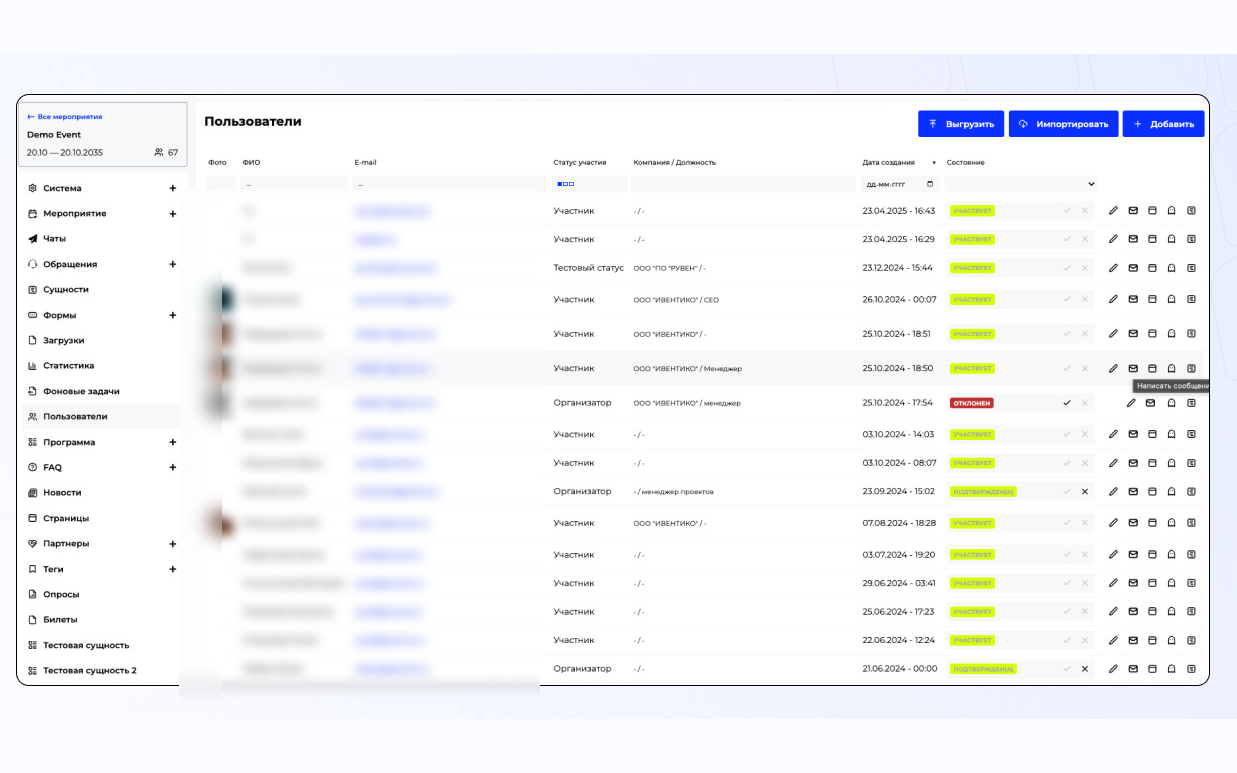Sort by Дата создания column arrow
1237x773 pixels.
pyautogui.click(x=934, y=162)
